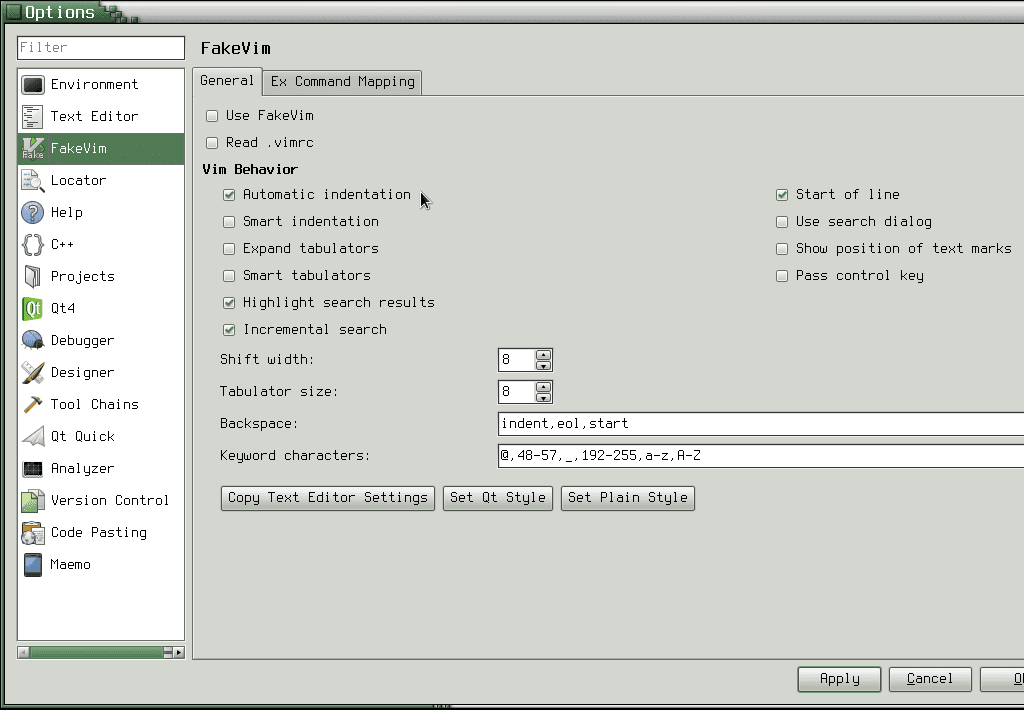Click the scrollbar right arrow

click(179, 652)
